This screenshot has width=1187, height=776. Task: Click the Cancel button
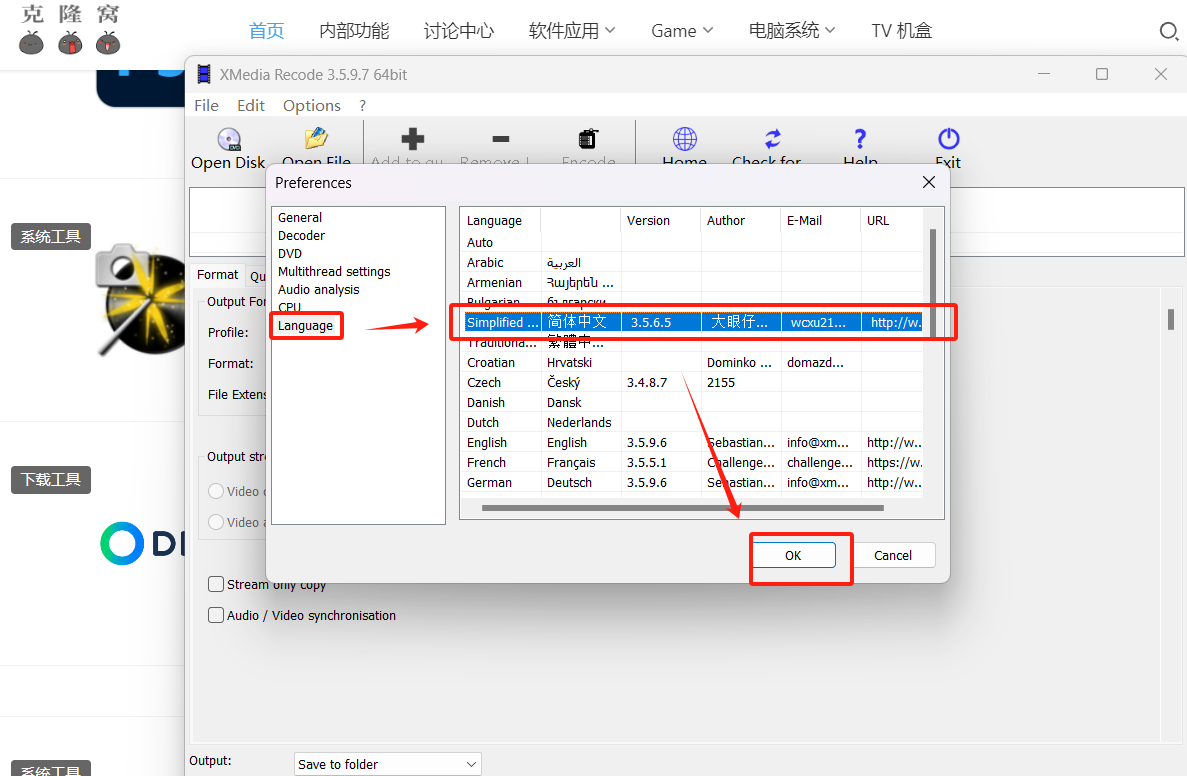893,555
